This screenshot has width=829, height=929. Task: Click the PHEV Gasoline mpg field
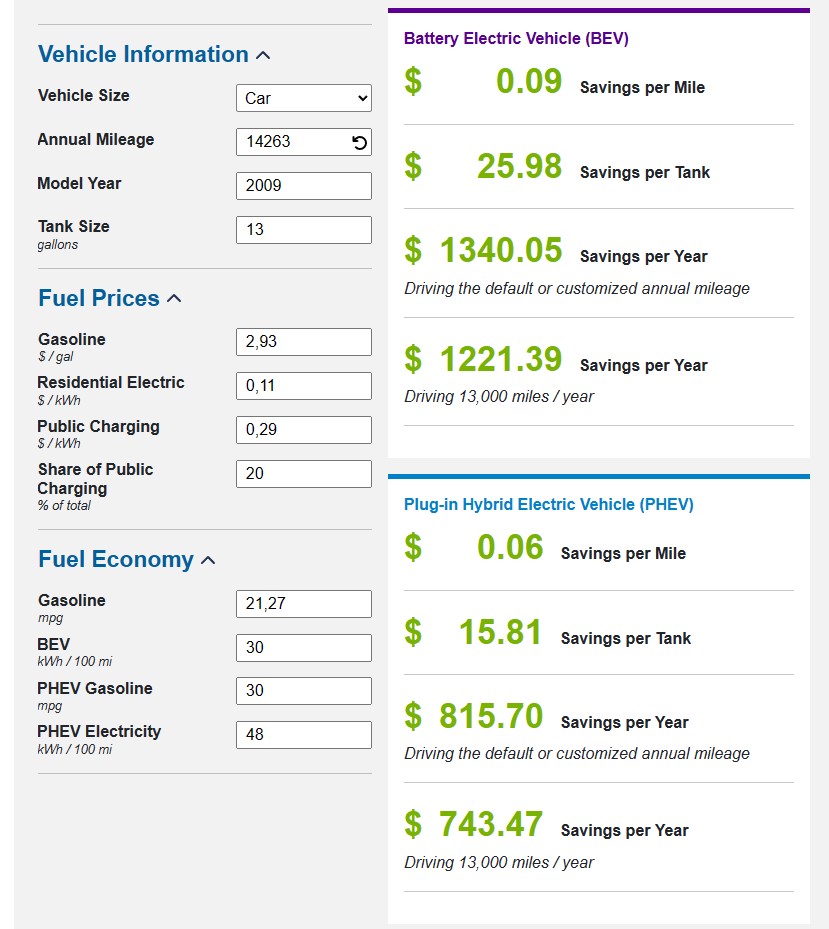(304, 691)
